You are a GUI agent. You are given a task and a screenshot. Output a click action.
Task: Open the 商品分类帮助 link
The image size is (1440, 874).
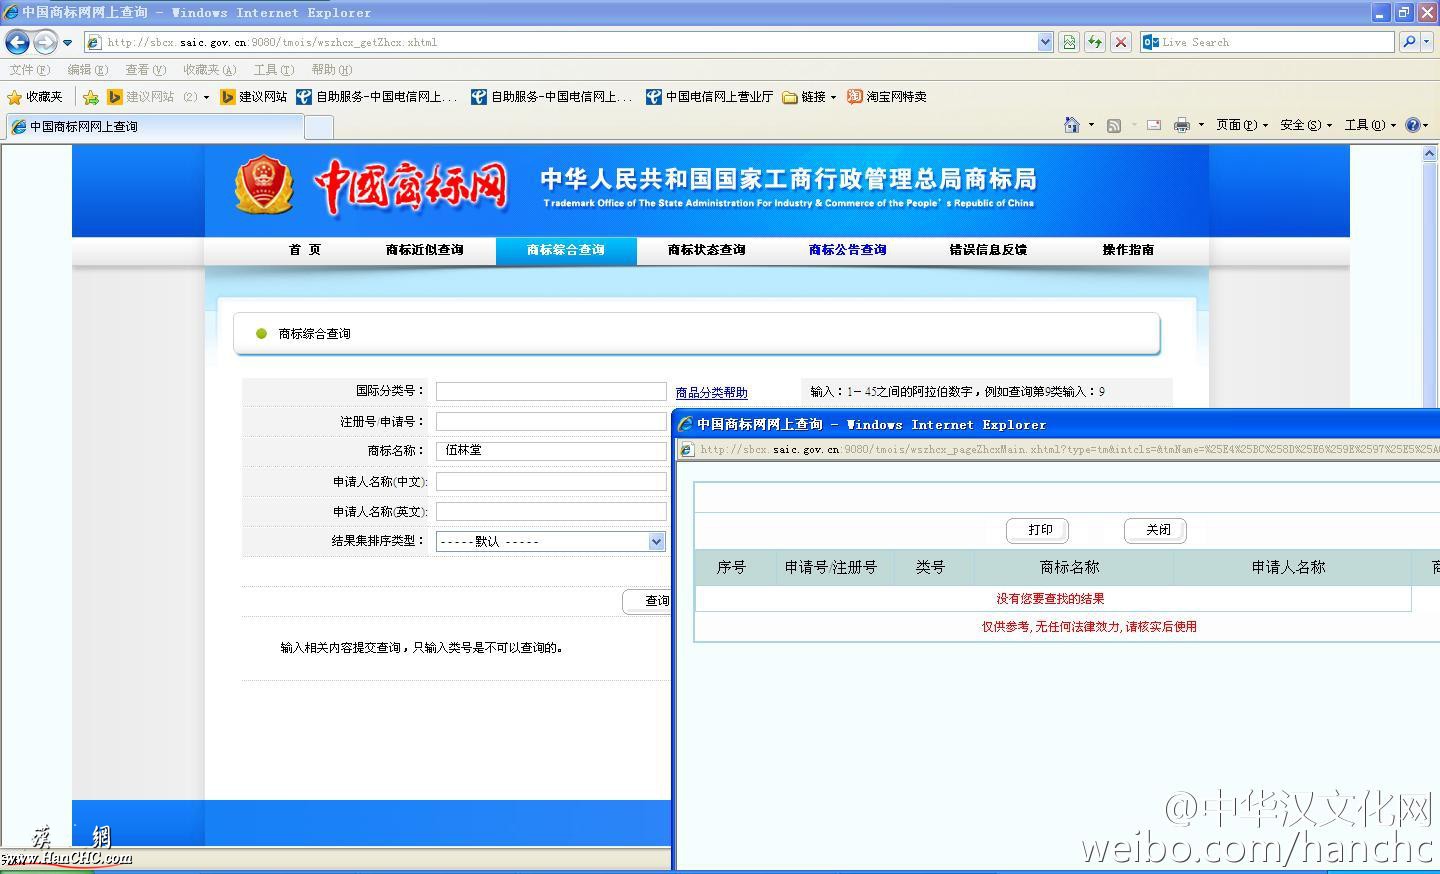pos(711,391)
